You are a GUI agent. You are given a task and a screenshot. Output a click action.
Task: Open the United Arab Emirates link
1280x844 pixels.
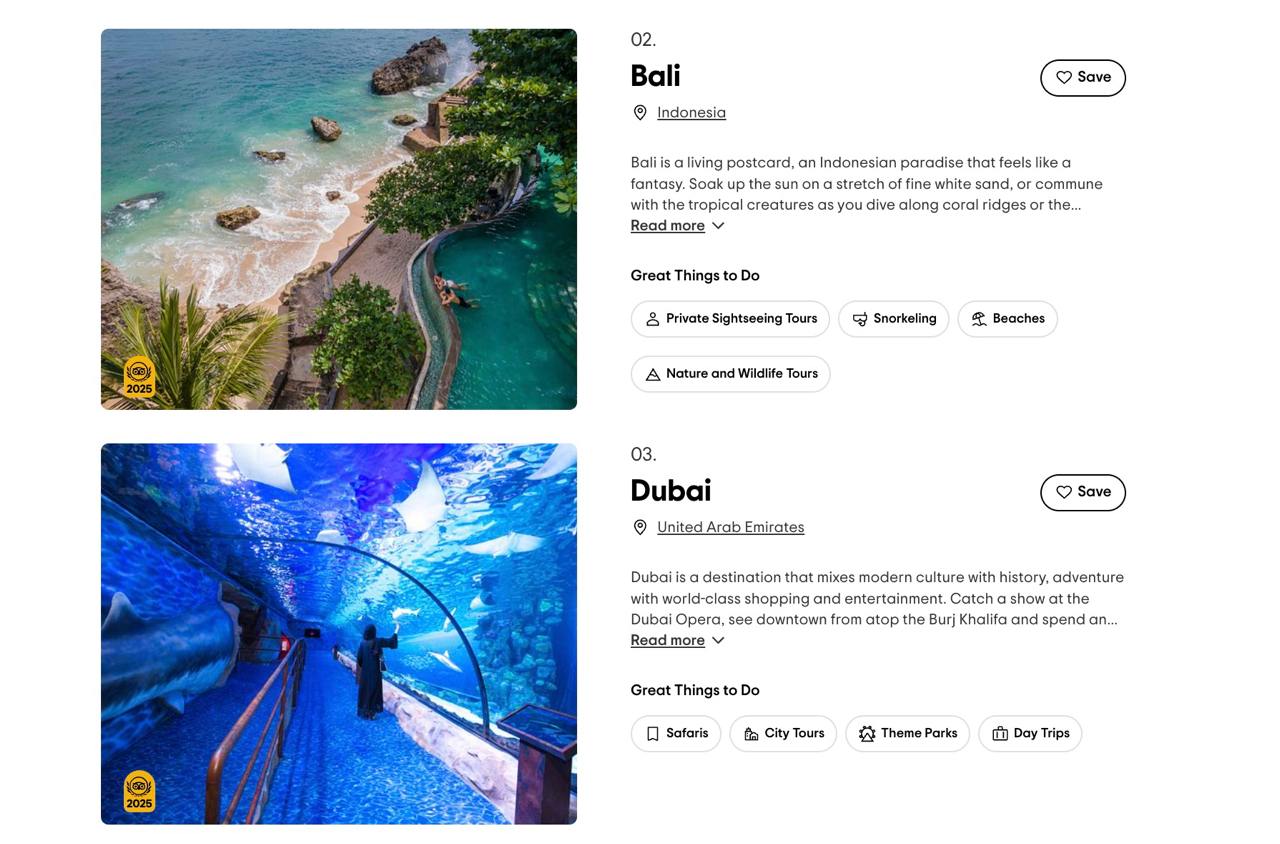(x=730, y=528)
